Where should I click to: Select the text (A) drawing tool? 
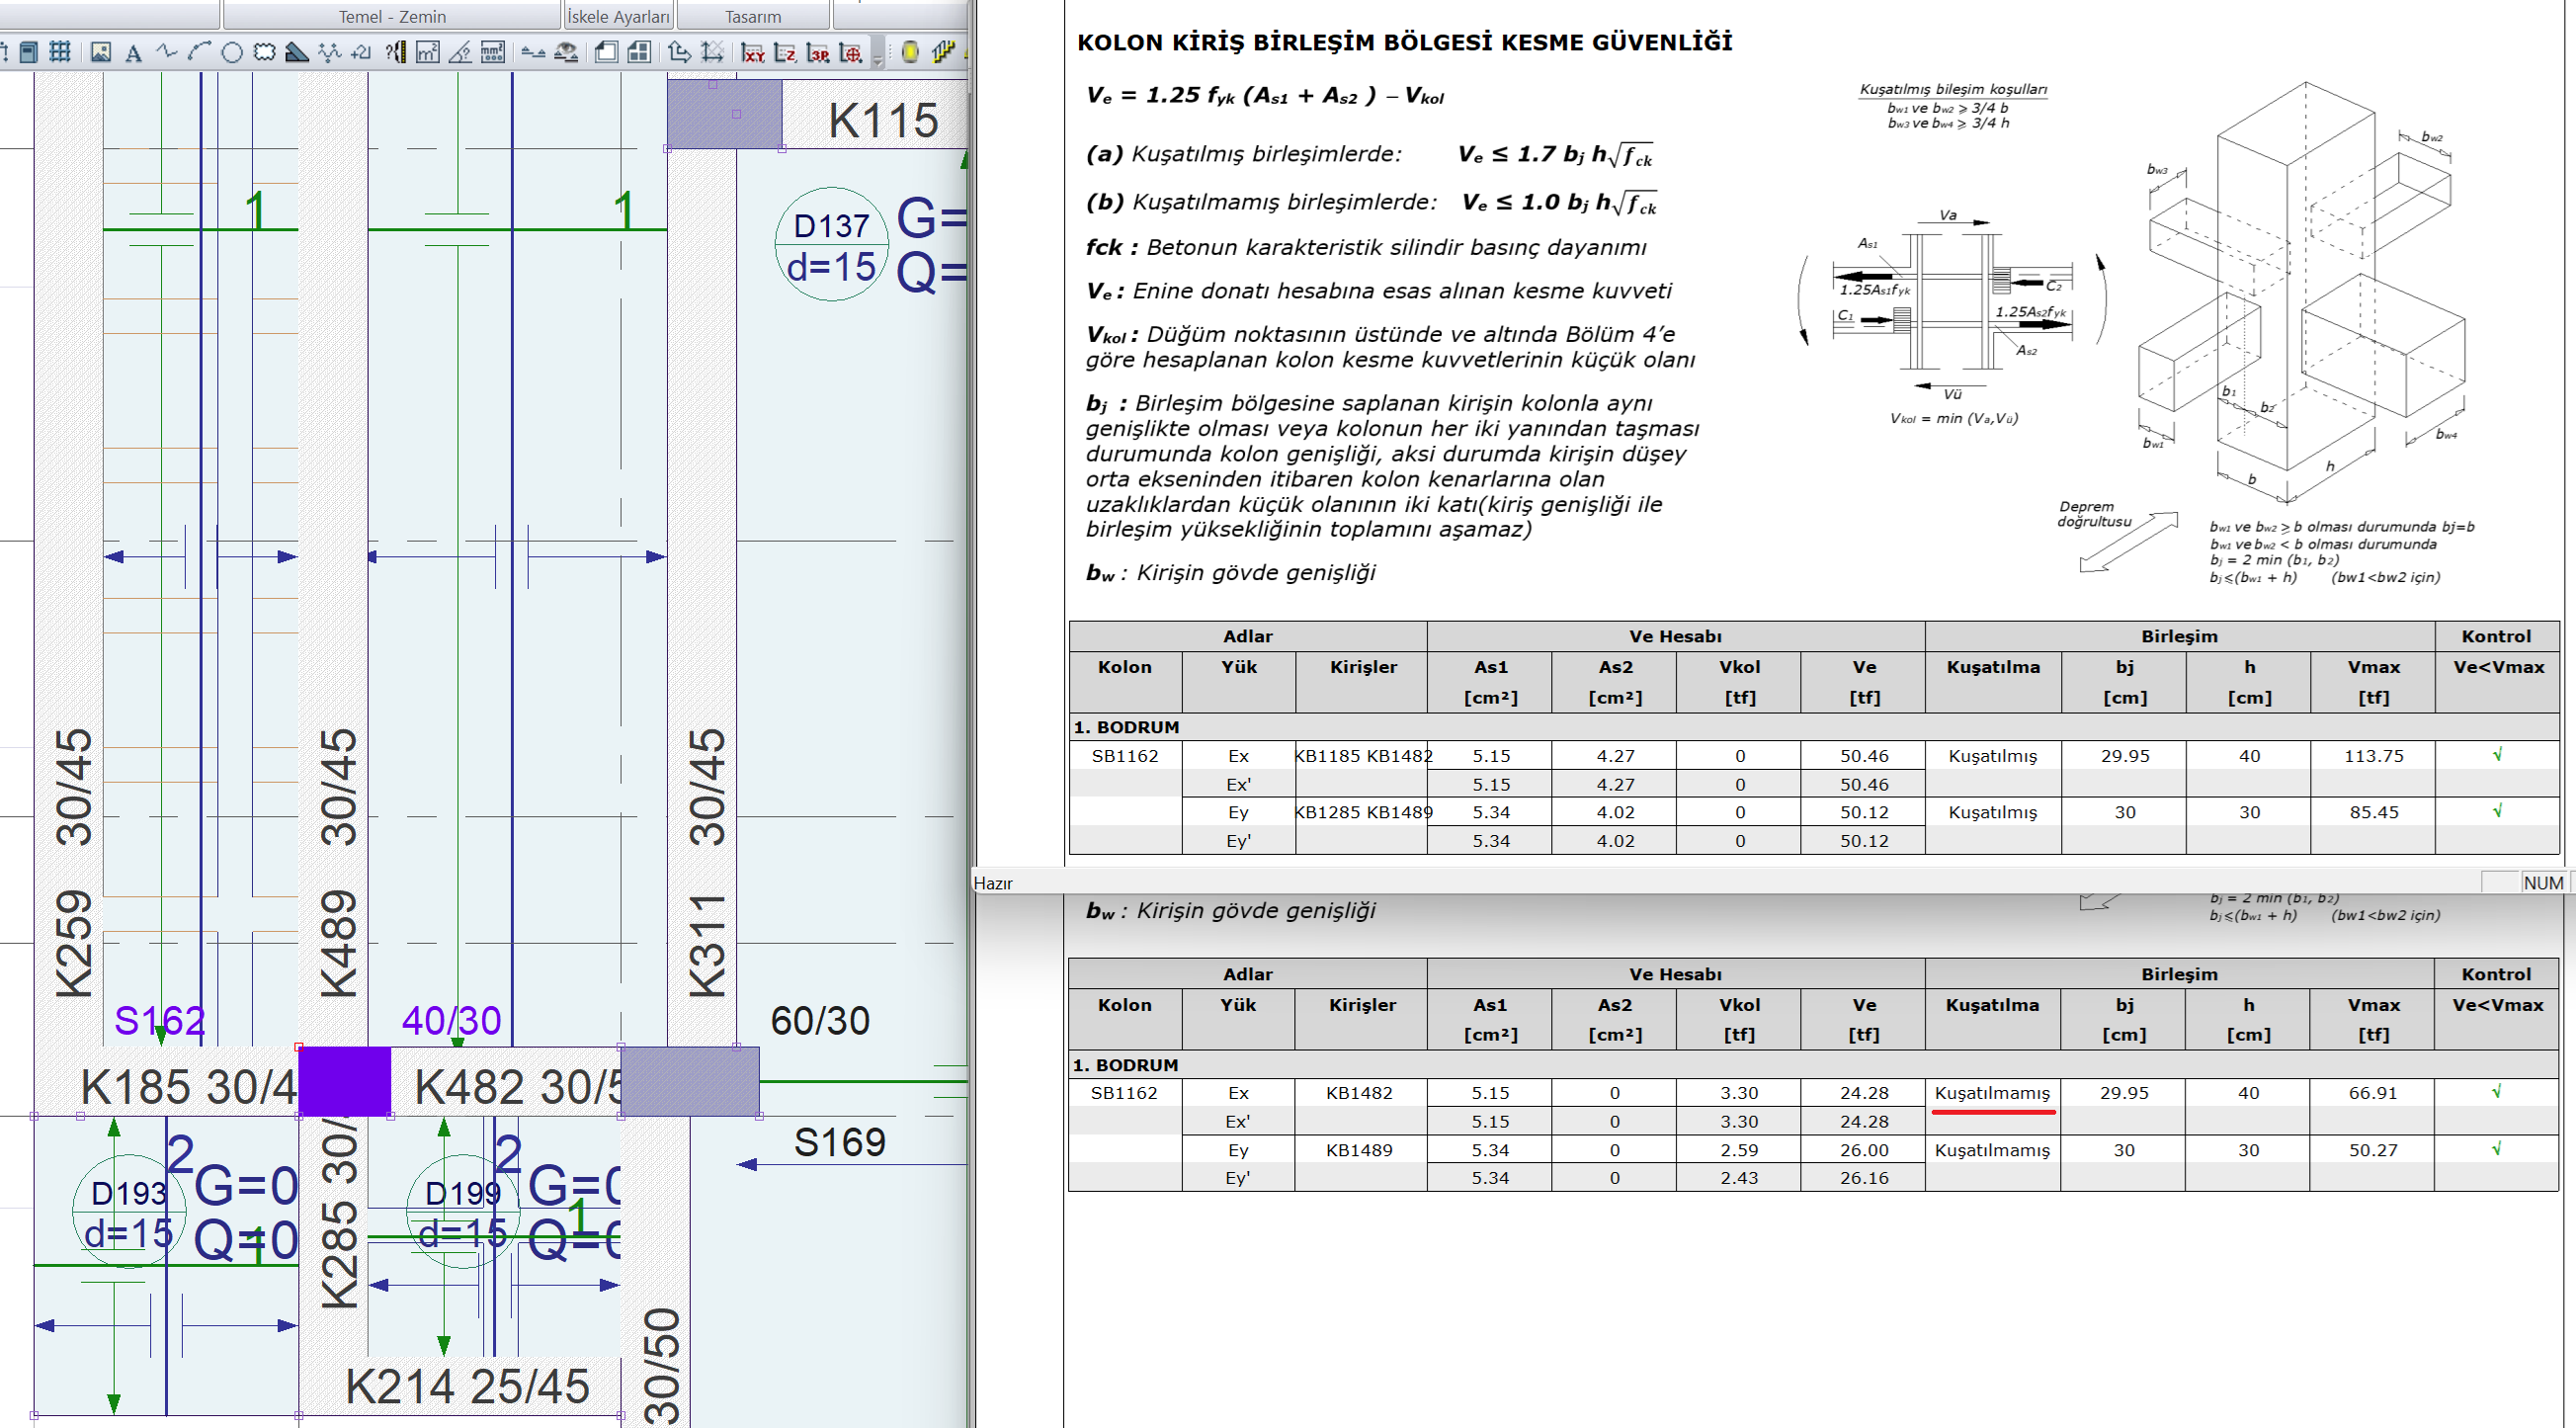pos(133,53)
